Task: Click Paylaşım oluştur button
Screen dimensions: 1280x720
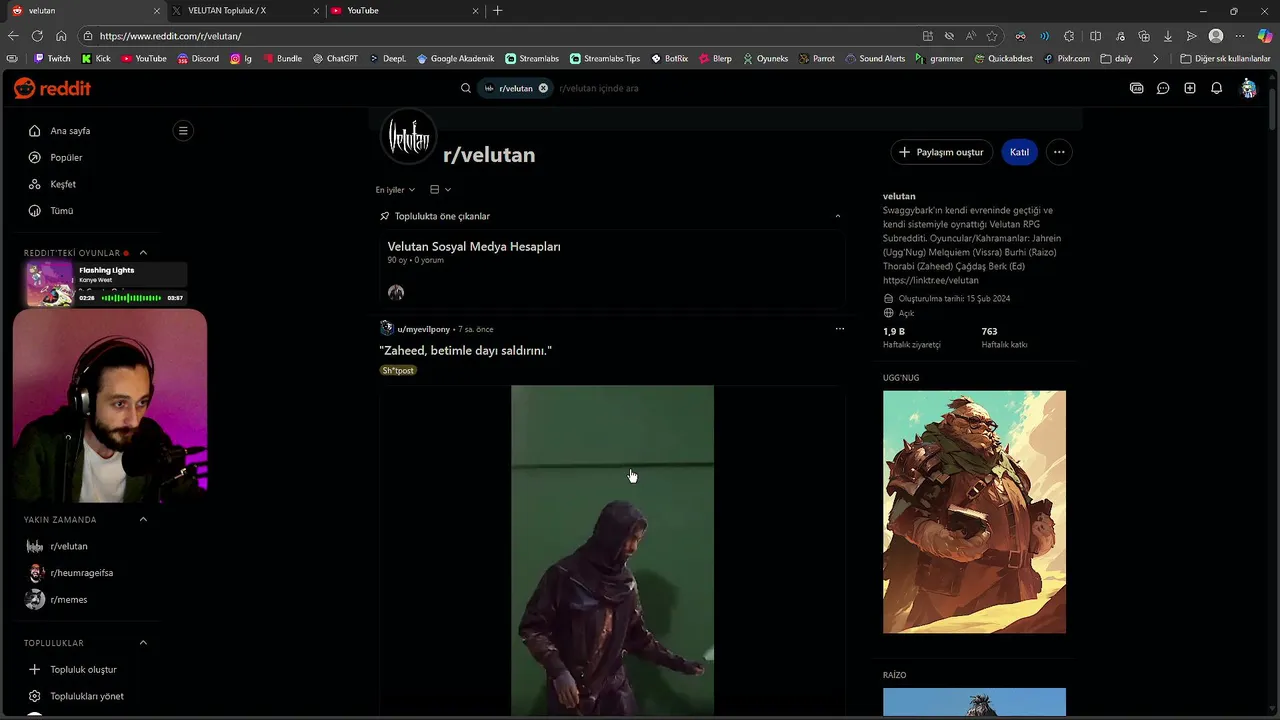Action: (x=941, y=152)
